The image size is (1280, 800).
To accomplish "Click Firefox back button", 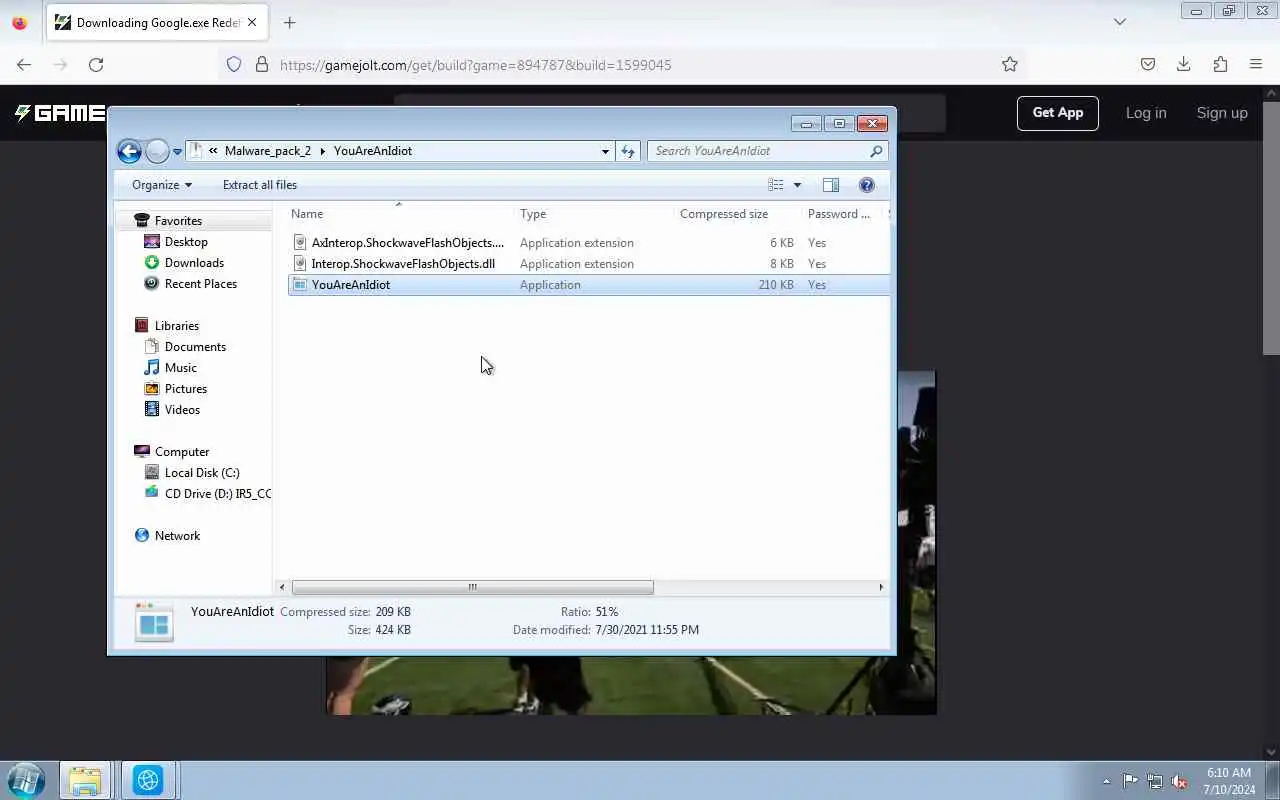I will point(24,64).
